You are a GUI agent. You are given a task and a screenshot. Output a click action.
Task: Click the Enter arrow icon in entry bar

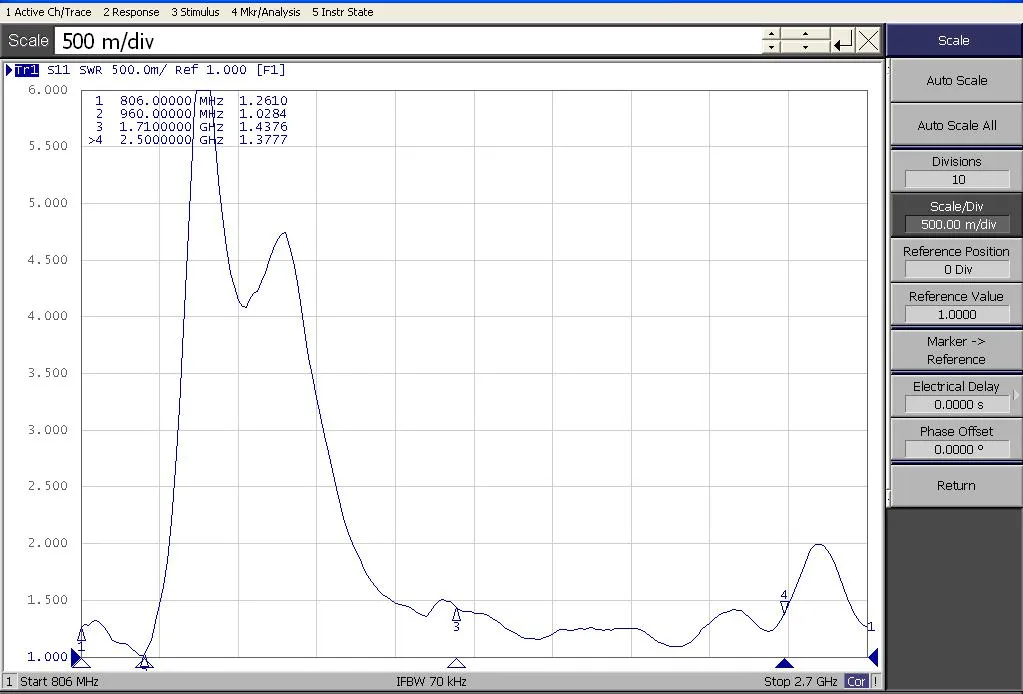[x=843, y=41]
